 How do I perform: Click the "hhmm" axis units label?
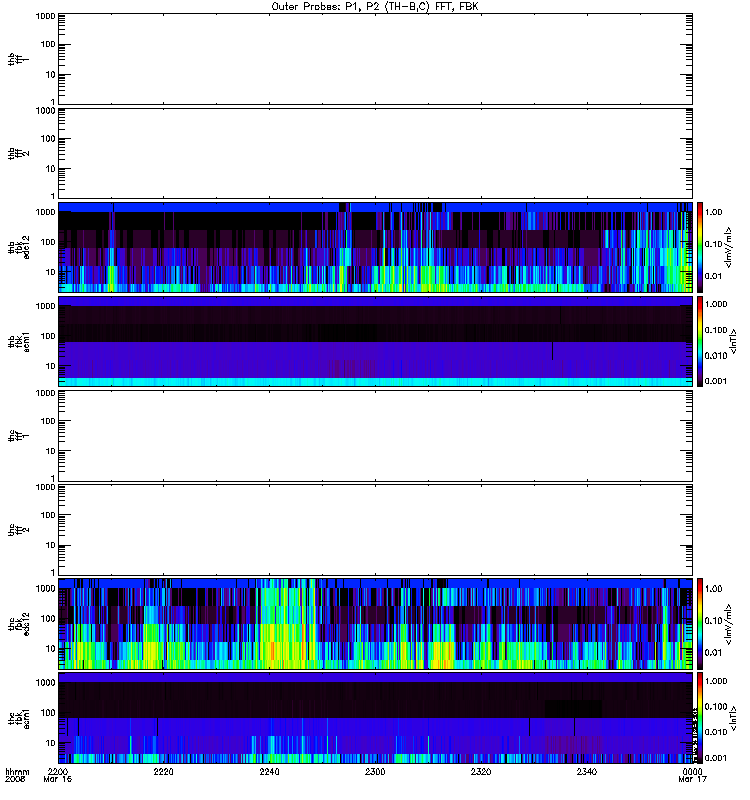click(x=17, y=771)
